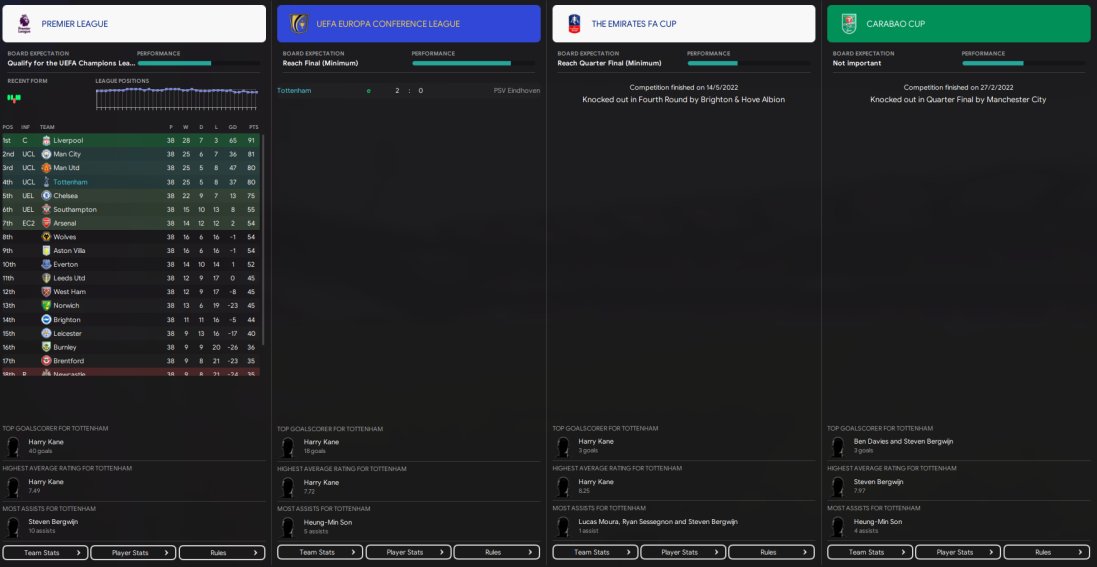This screenshot has width=1097, height=567.
Task: Open Rules in the Carabao Cup panel
Action: [x=1047, y=552]
